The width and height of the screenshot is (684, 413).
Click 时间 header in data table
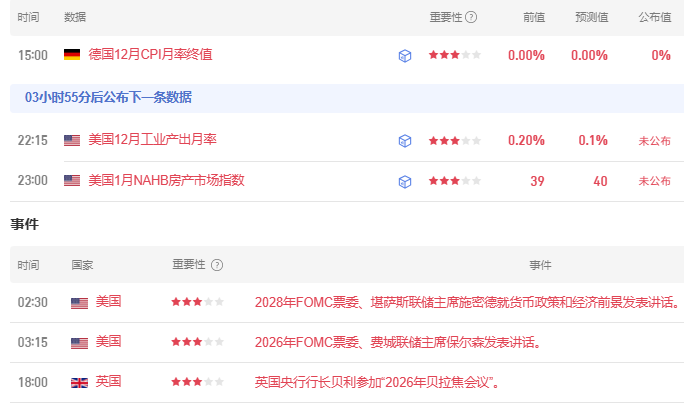coord(28,17)
